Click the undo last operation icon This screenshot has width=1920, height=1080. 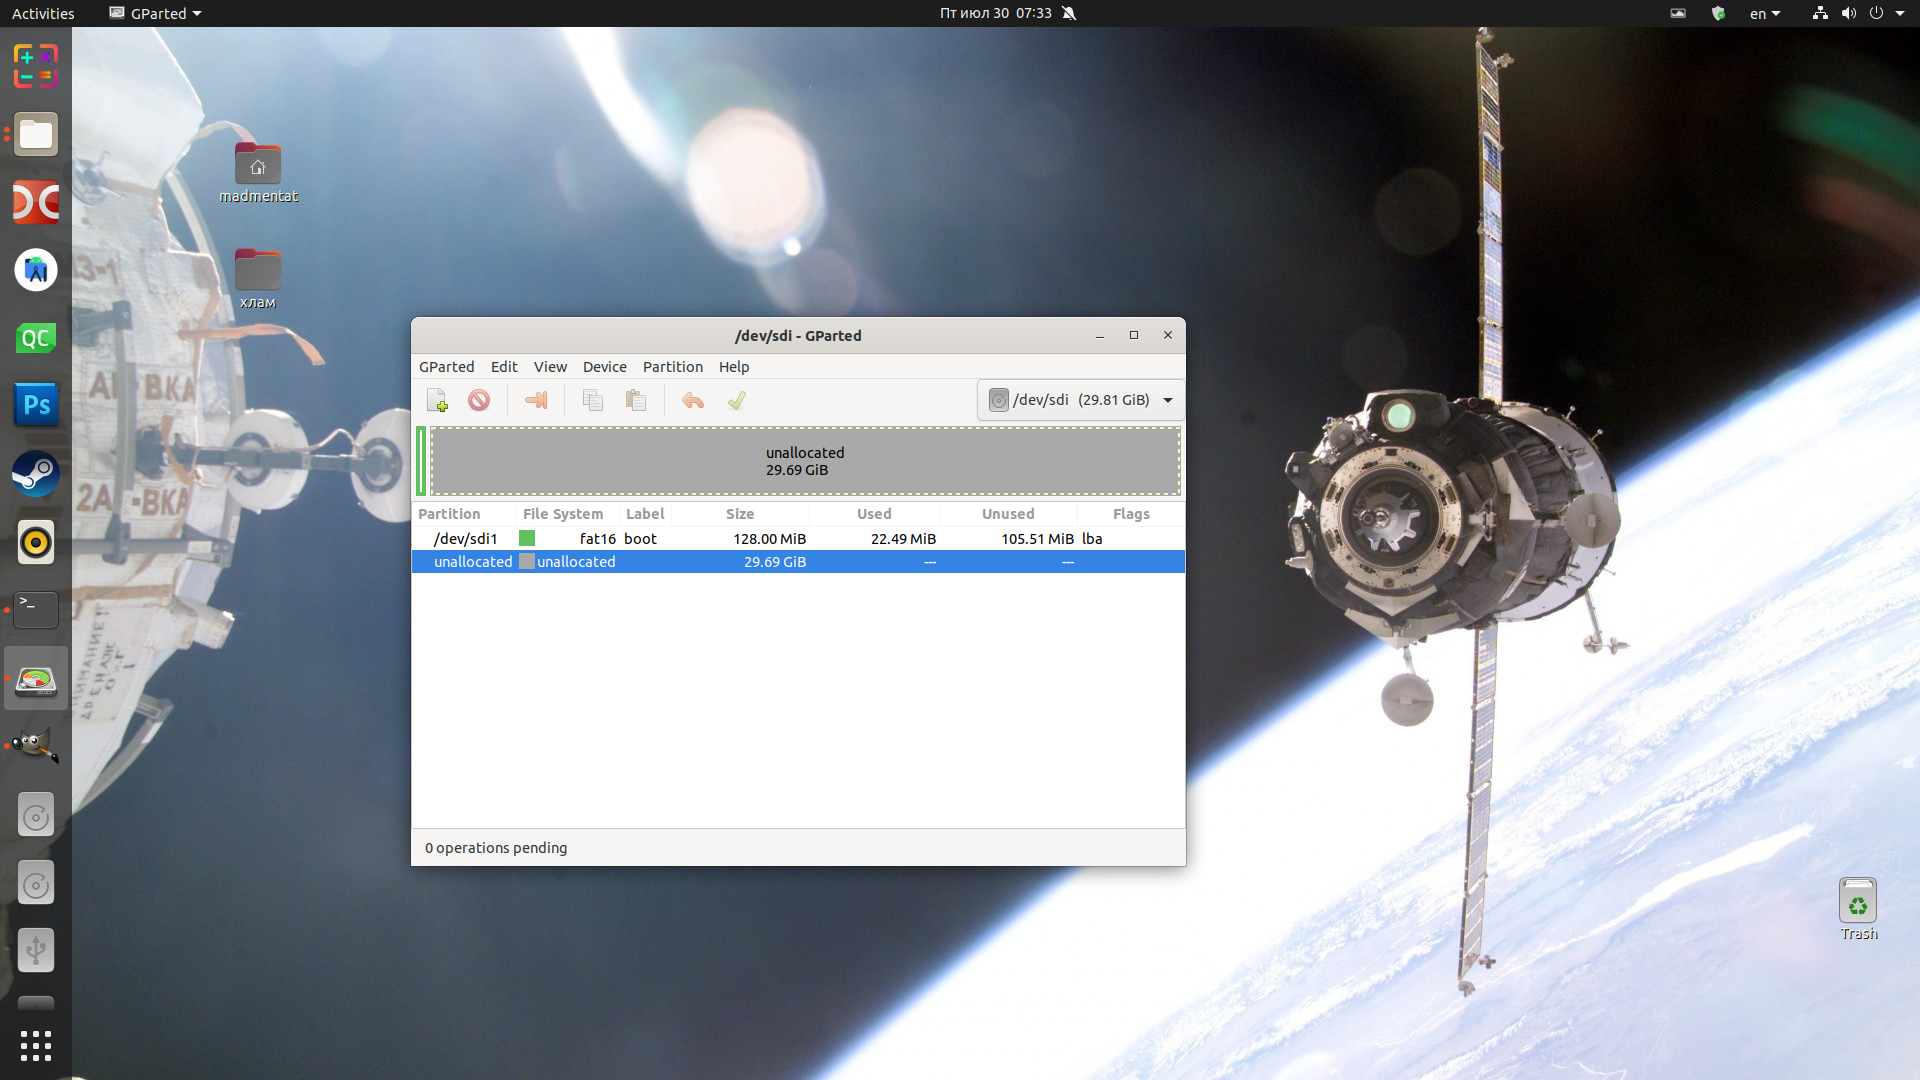pyautogui.click(x=690, y=400)
